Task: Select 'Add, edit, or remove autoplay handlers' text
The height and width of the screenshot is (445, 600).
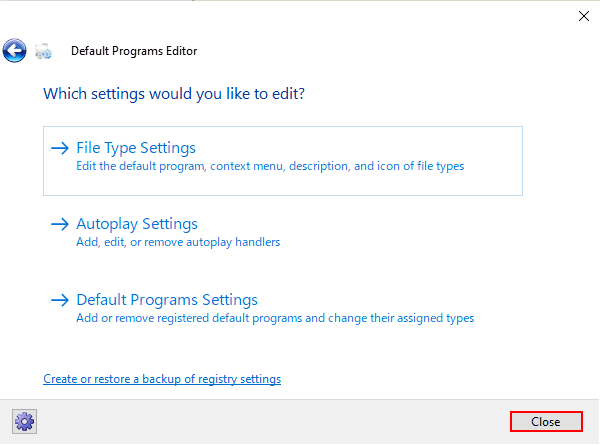Action: [x=178, y=242]
